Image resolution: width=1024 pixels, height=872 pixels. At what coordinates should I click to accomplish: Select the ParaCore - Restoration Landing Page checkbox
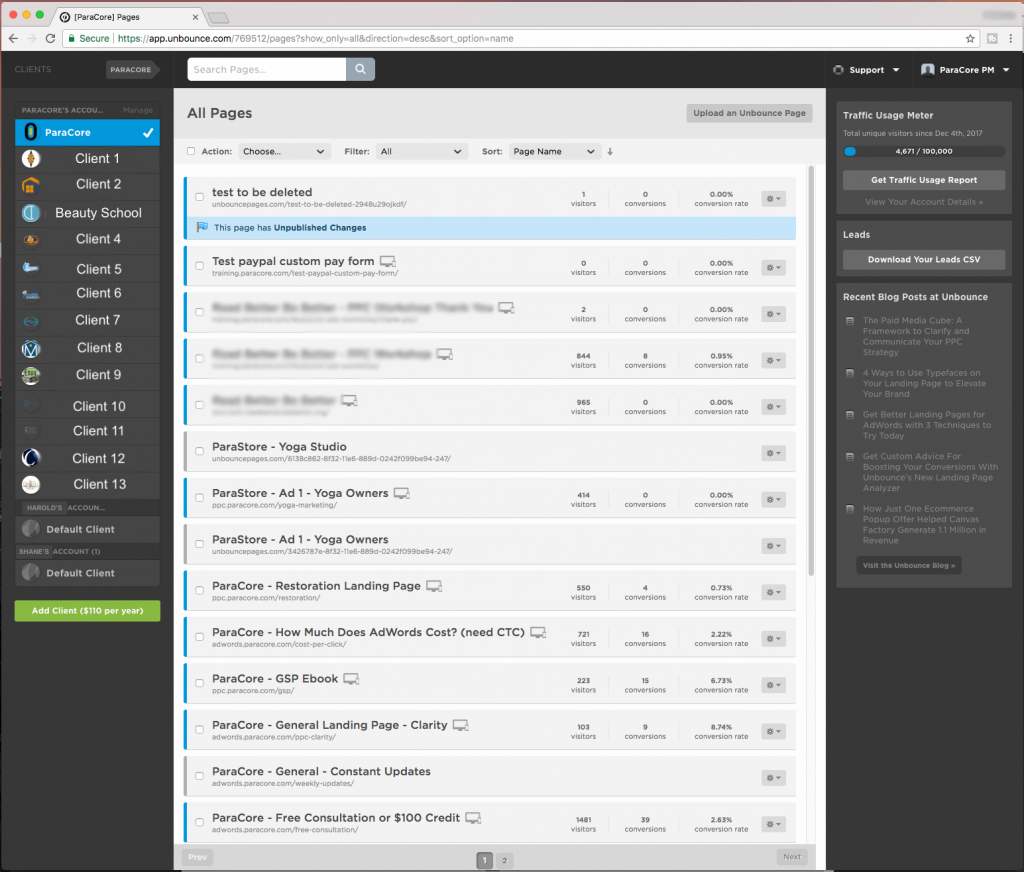[x=199, y=590]
